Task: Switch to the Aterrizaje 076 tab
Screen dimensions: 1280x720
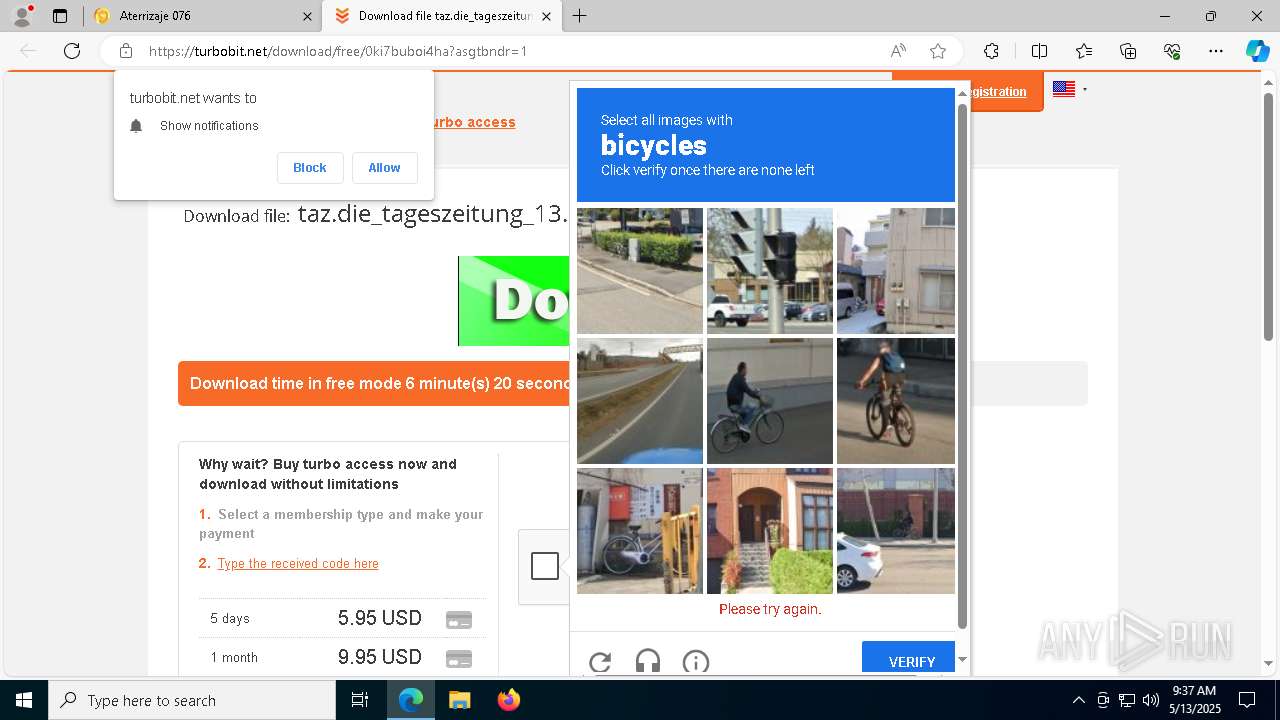Action: click(205, 16)
